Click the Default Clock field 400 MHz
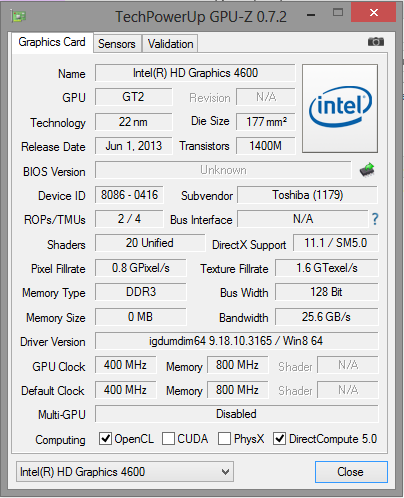Viewport: 404px width, 498px height. 125,390
